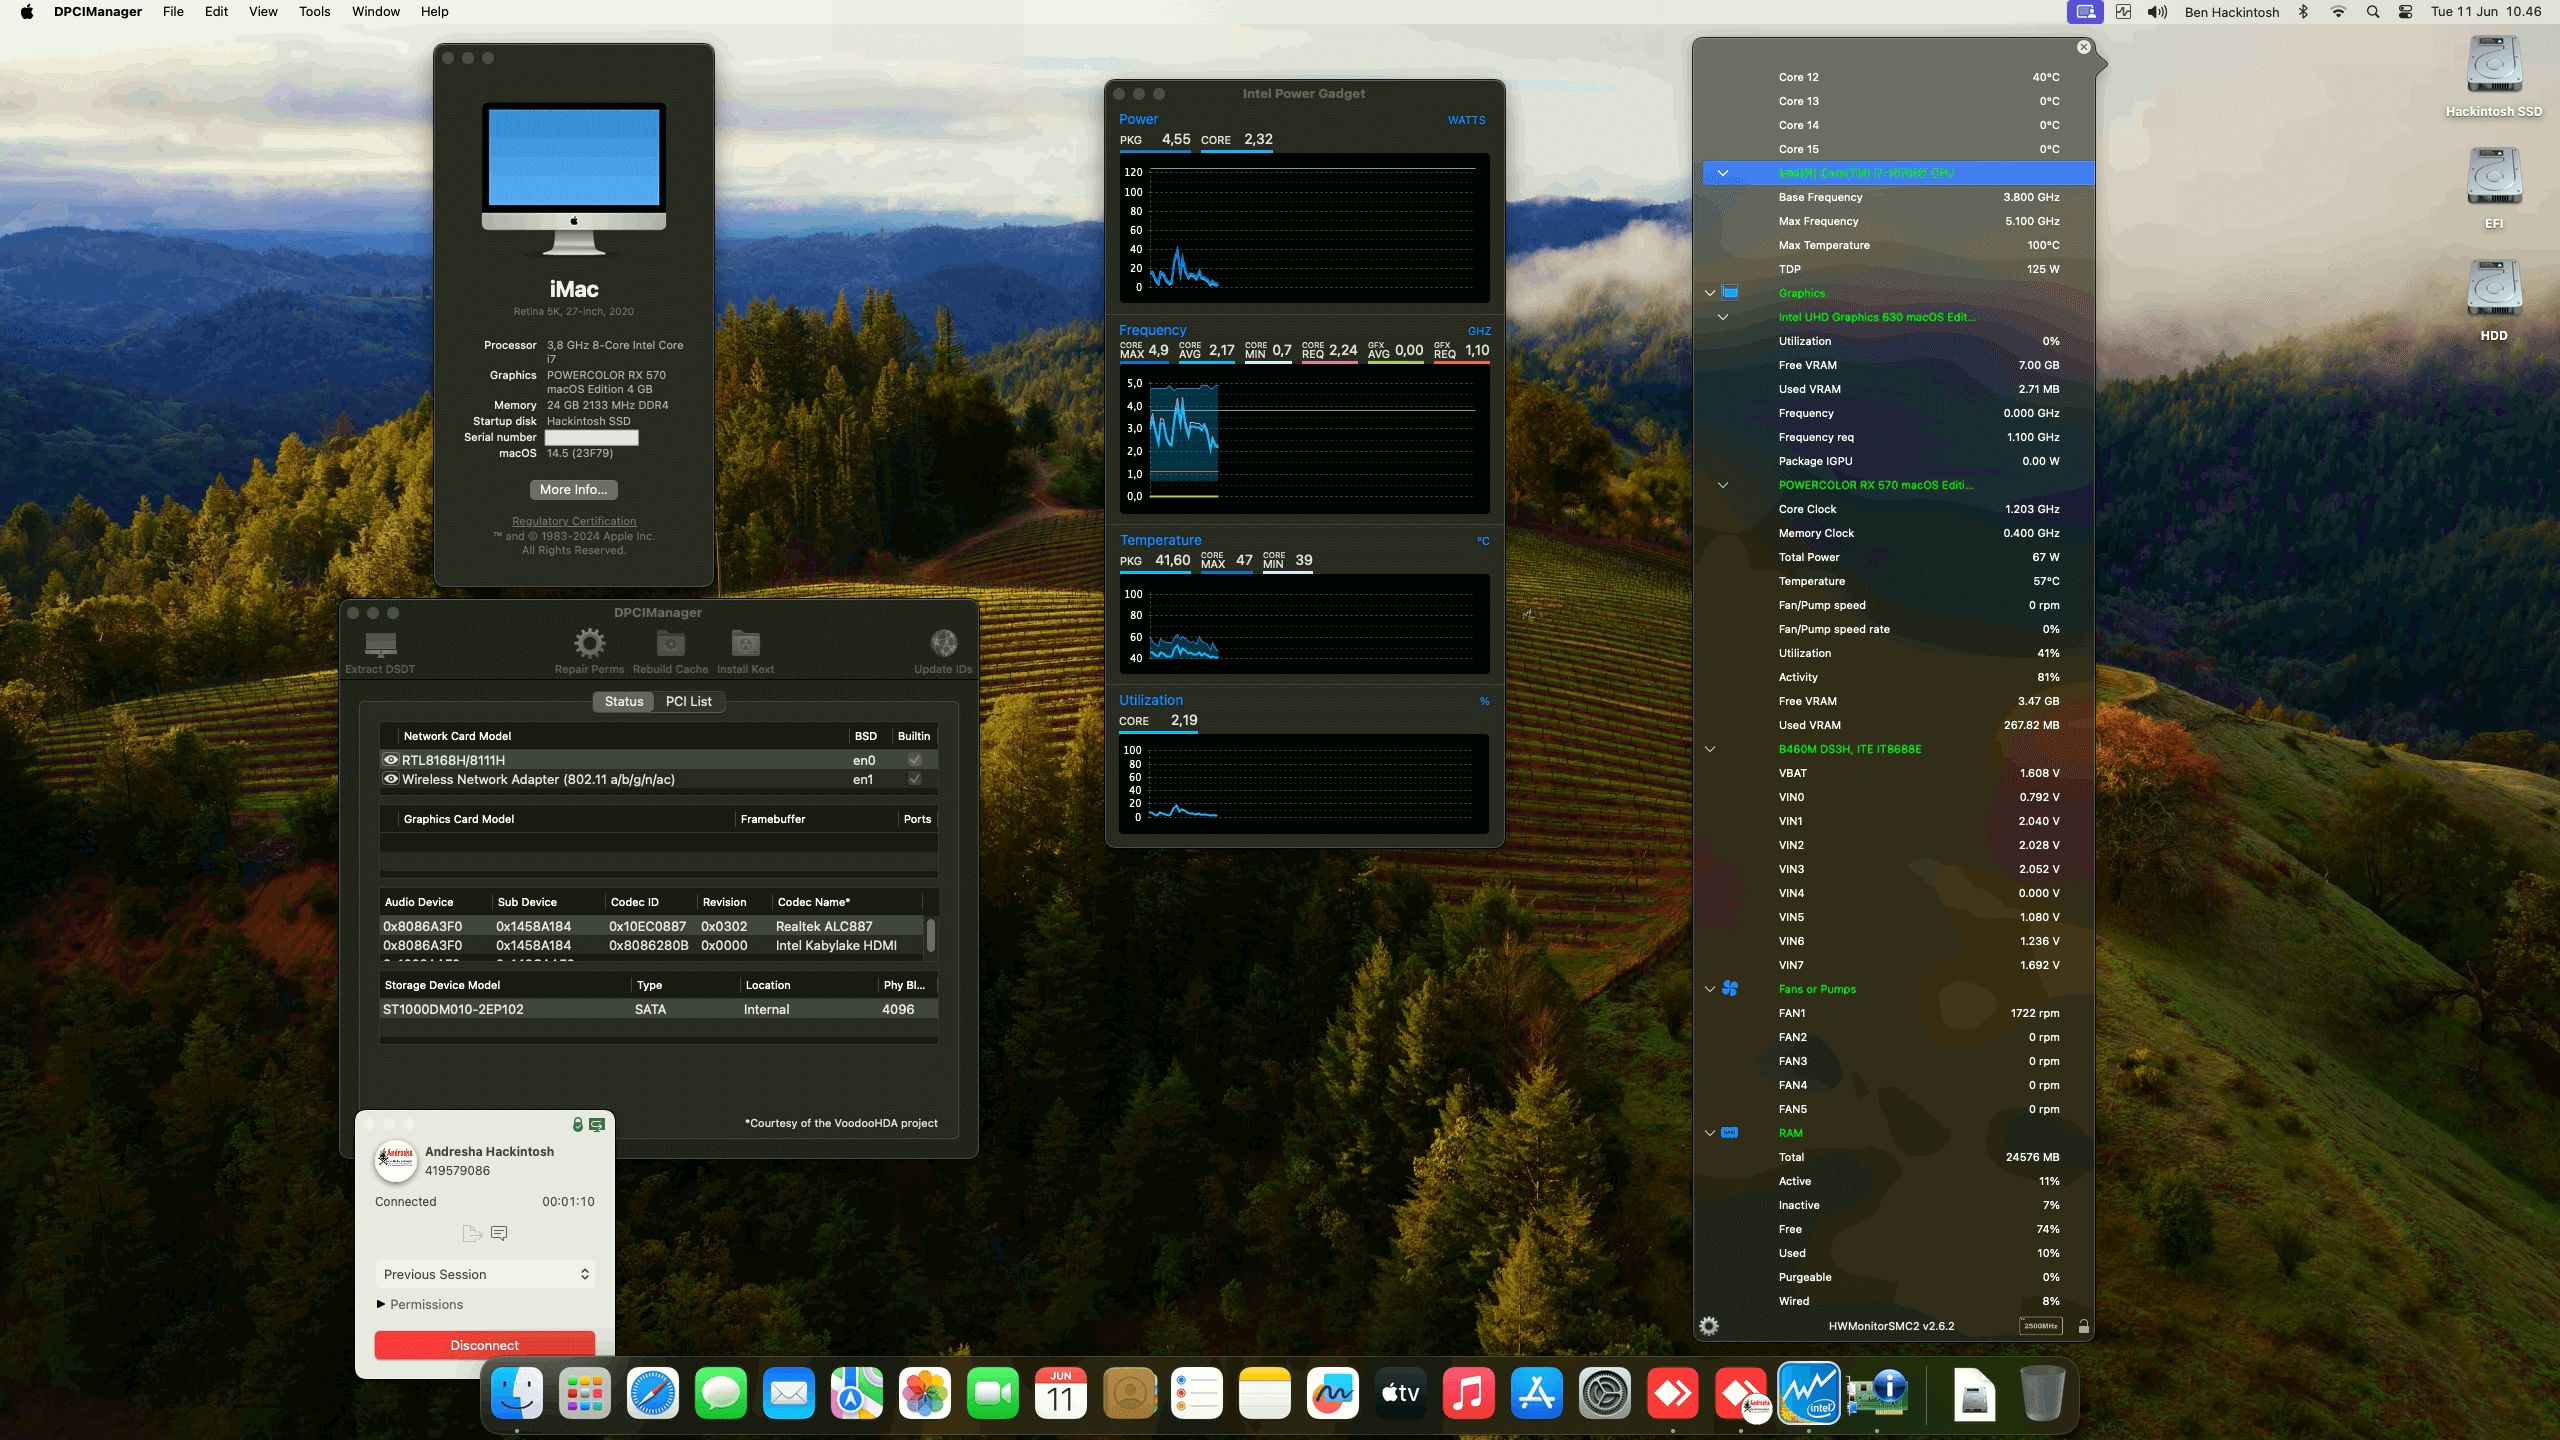The image size is (2560, 1440).
Task: Open HWMonitorSMC2 settings via the gear icon
Action: [x=1710, y=1325]
